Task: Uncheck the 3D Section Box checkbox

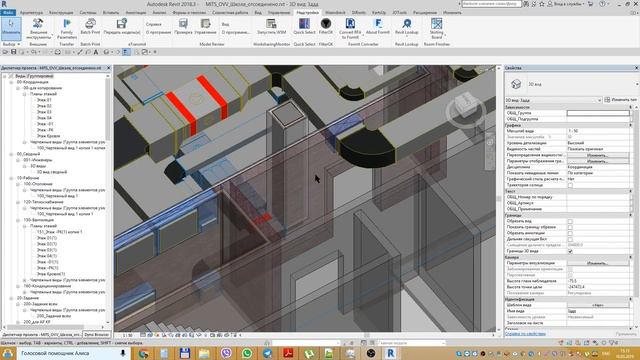Action: pyautogui.click(x=570, y=251)
